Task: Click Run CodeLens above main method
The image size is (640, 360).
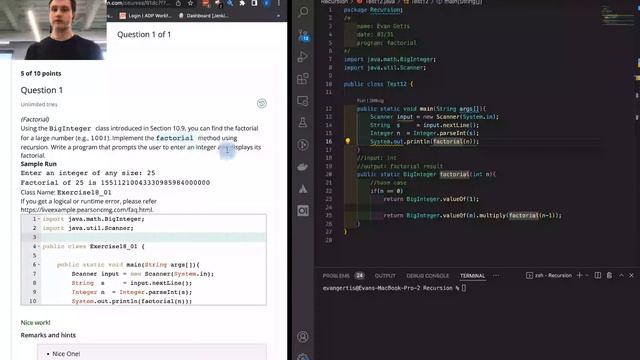Action: click(x=361, y=100)
